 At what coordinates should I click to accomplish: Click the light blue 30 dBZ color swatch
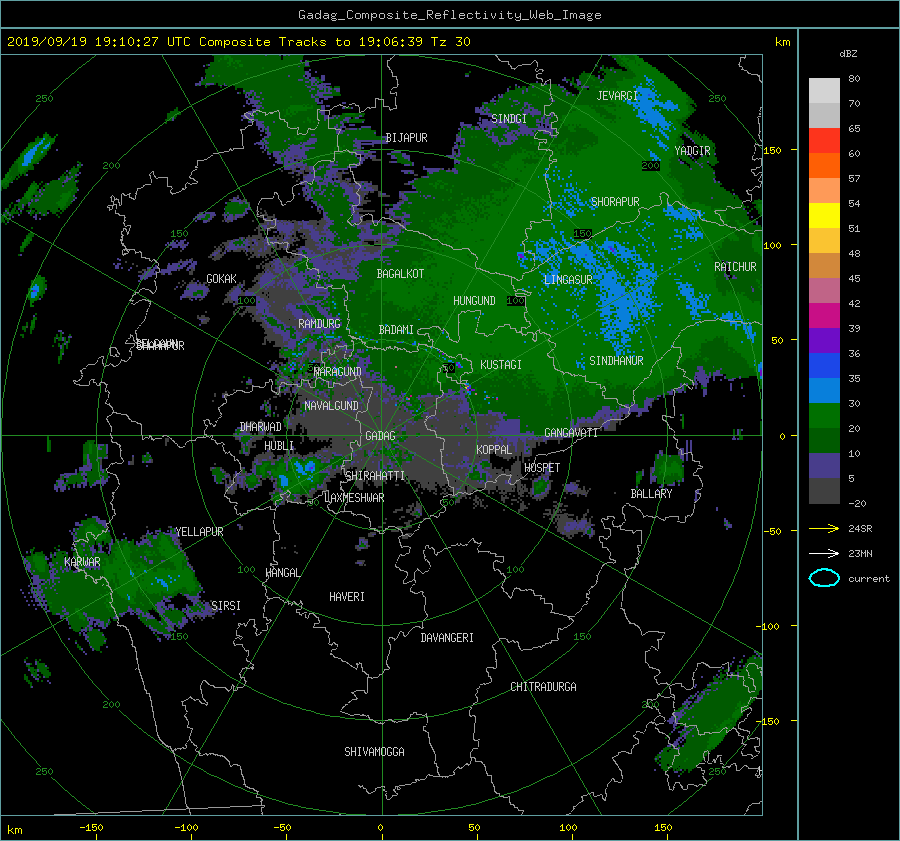click(x=824, y=390)
